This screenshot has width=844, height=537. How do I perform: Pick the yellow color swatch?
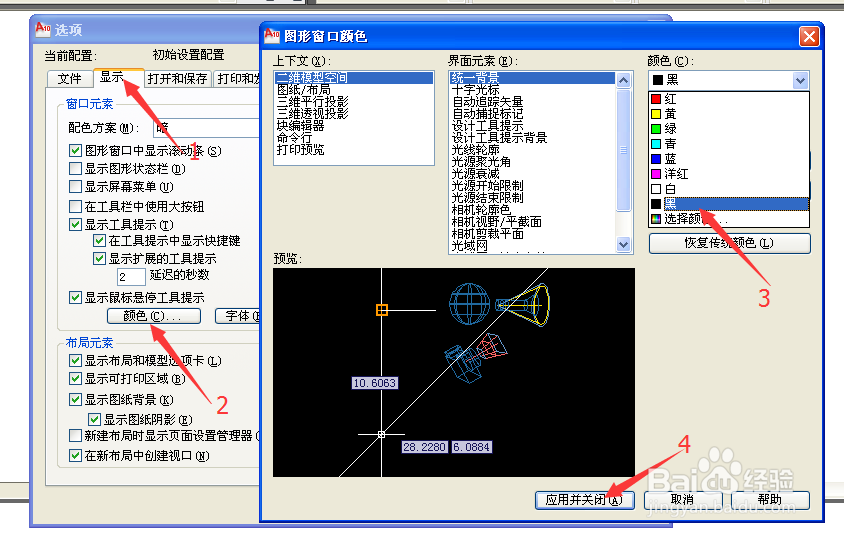656,114
